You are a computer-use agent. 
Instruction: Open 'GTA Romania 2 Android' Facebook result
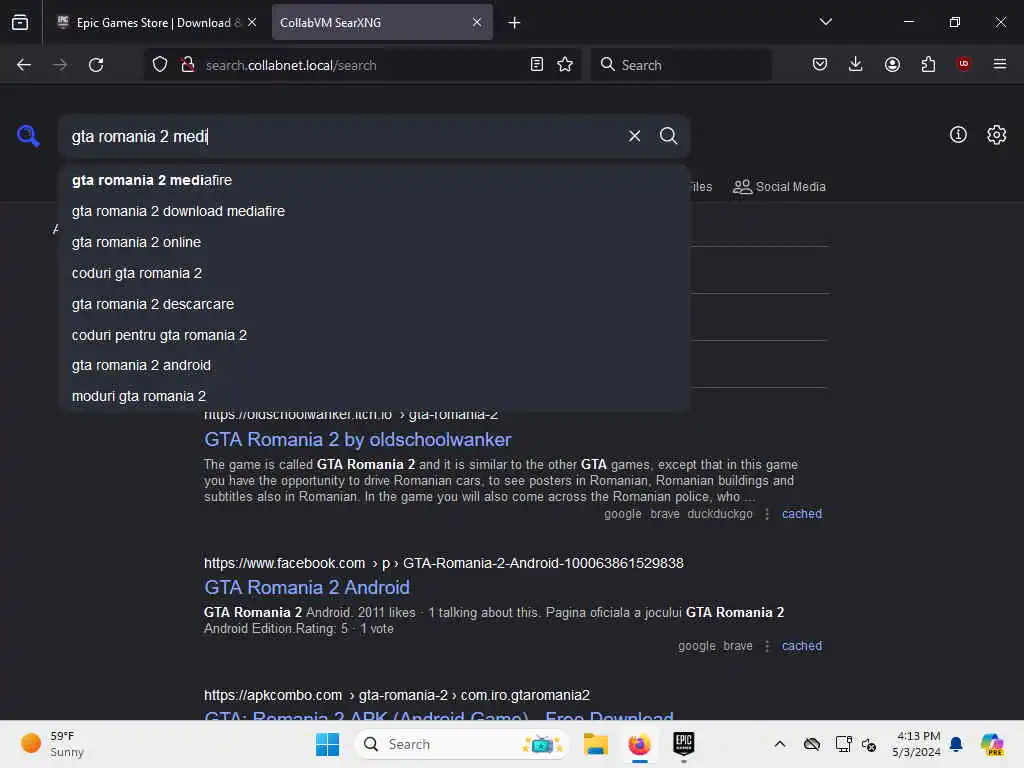[307, 588]
